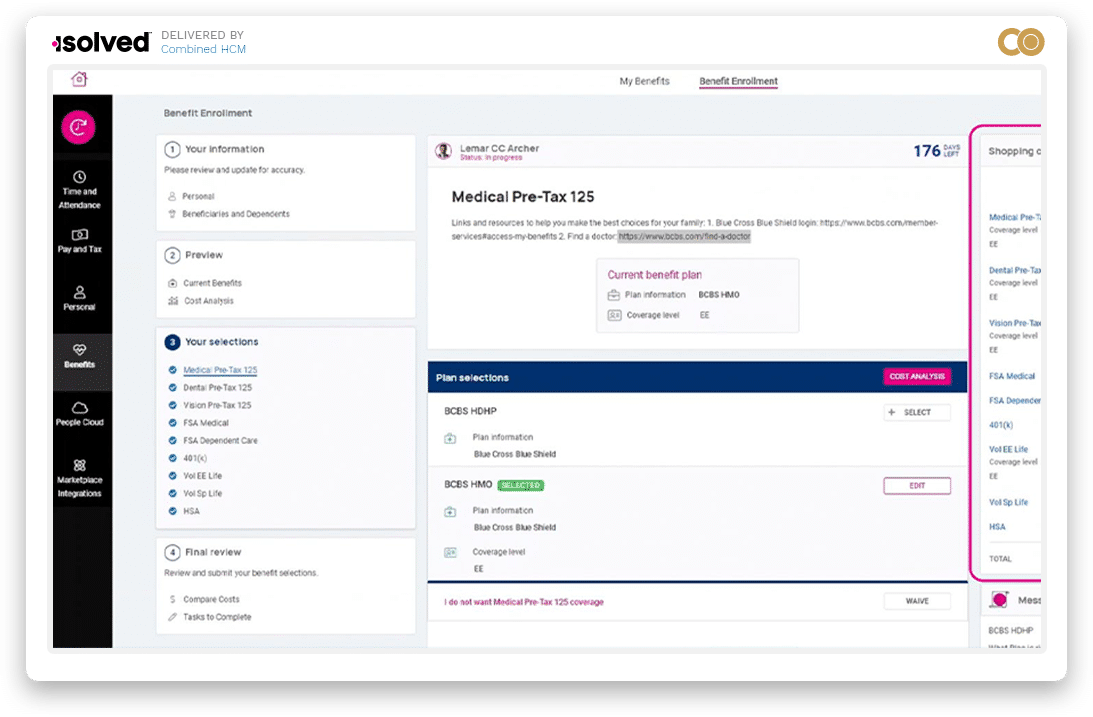Screen dimensions: 1093x717
Task: Click 401(k) in shopping cart
Action: (1000, 425)
